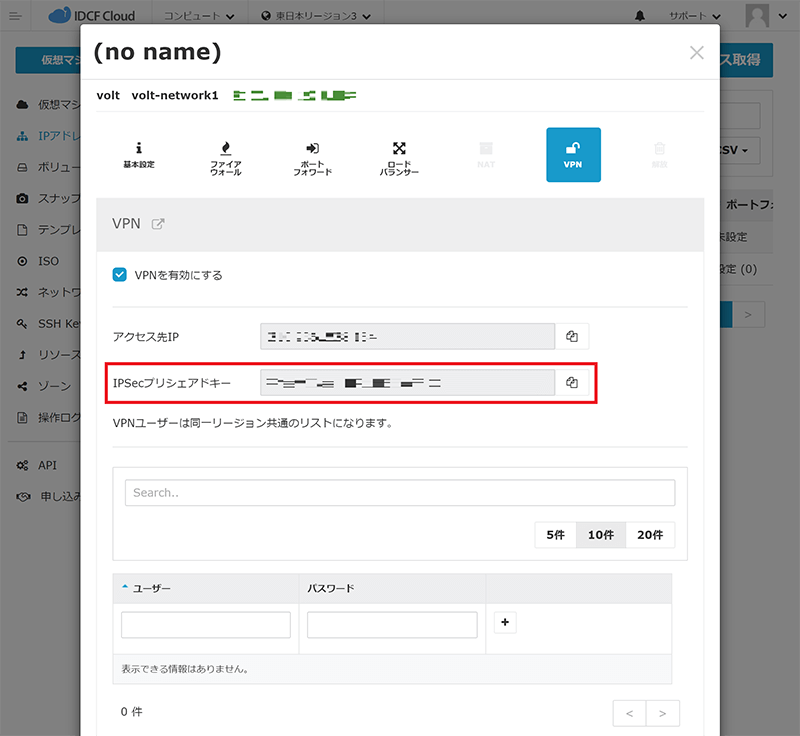
Task: Click the パスワード input field
Action: point(392,625)
